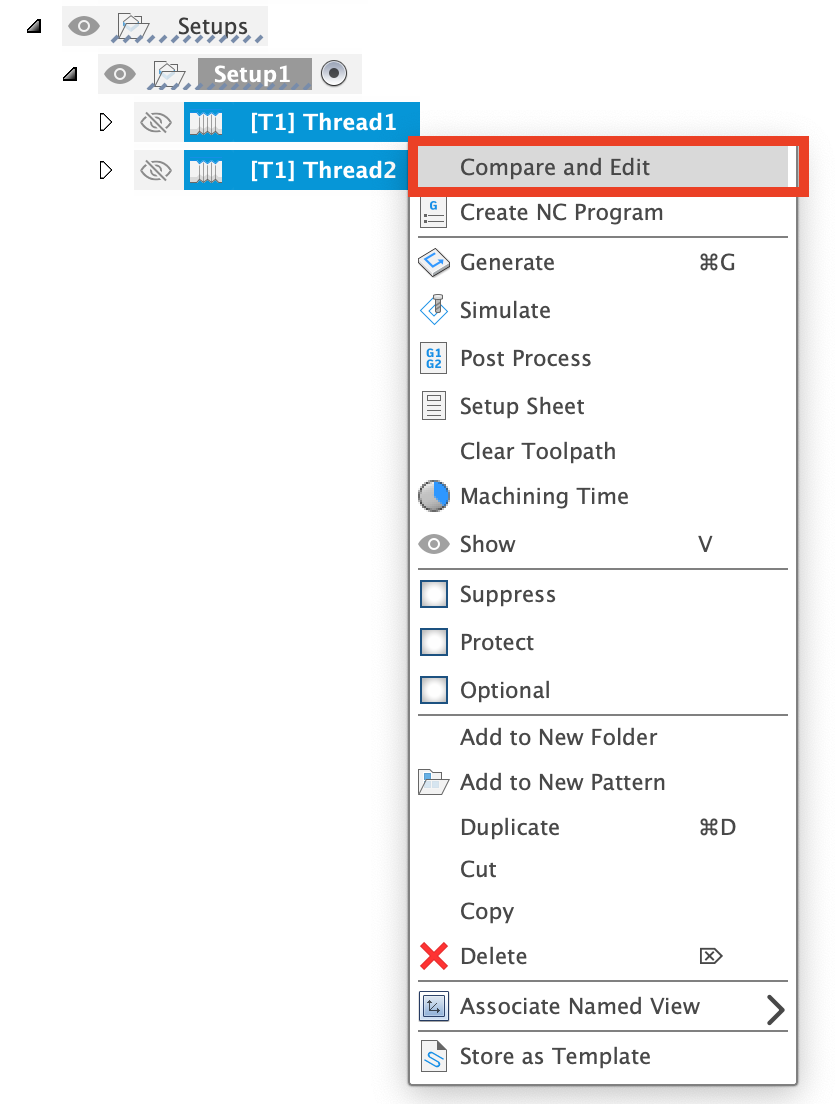Click the Setup1 active setup radio marker

point(334,73)
